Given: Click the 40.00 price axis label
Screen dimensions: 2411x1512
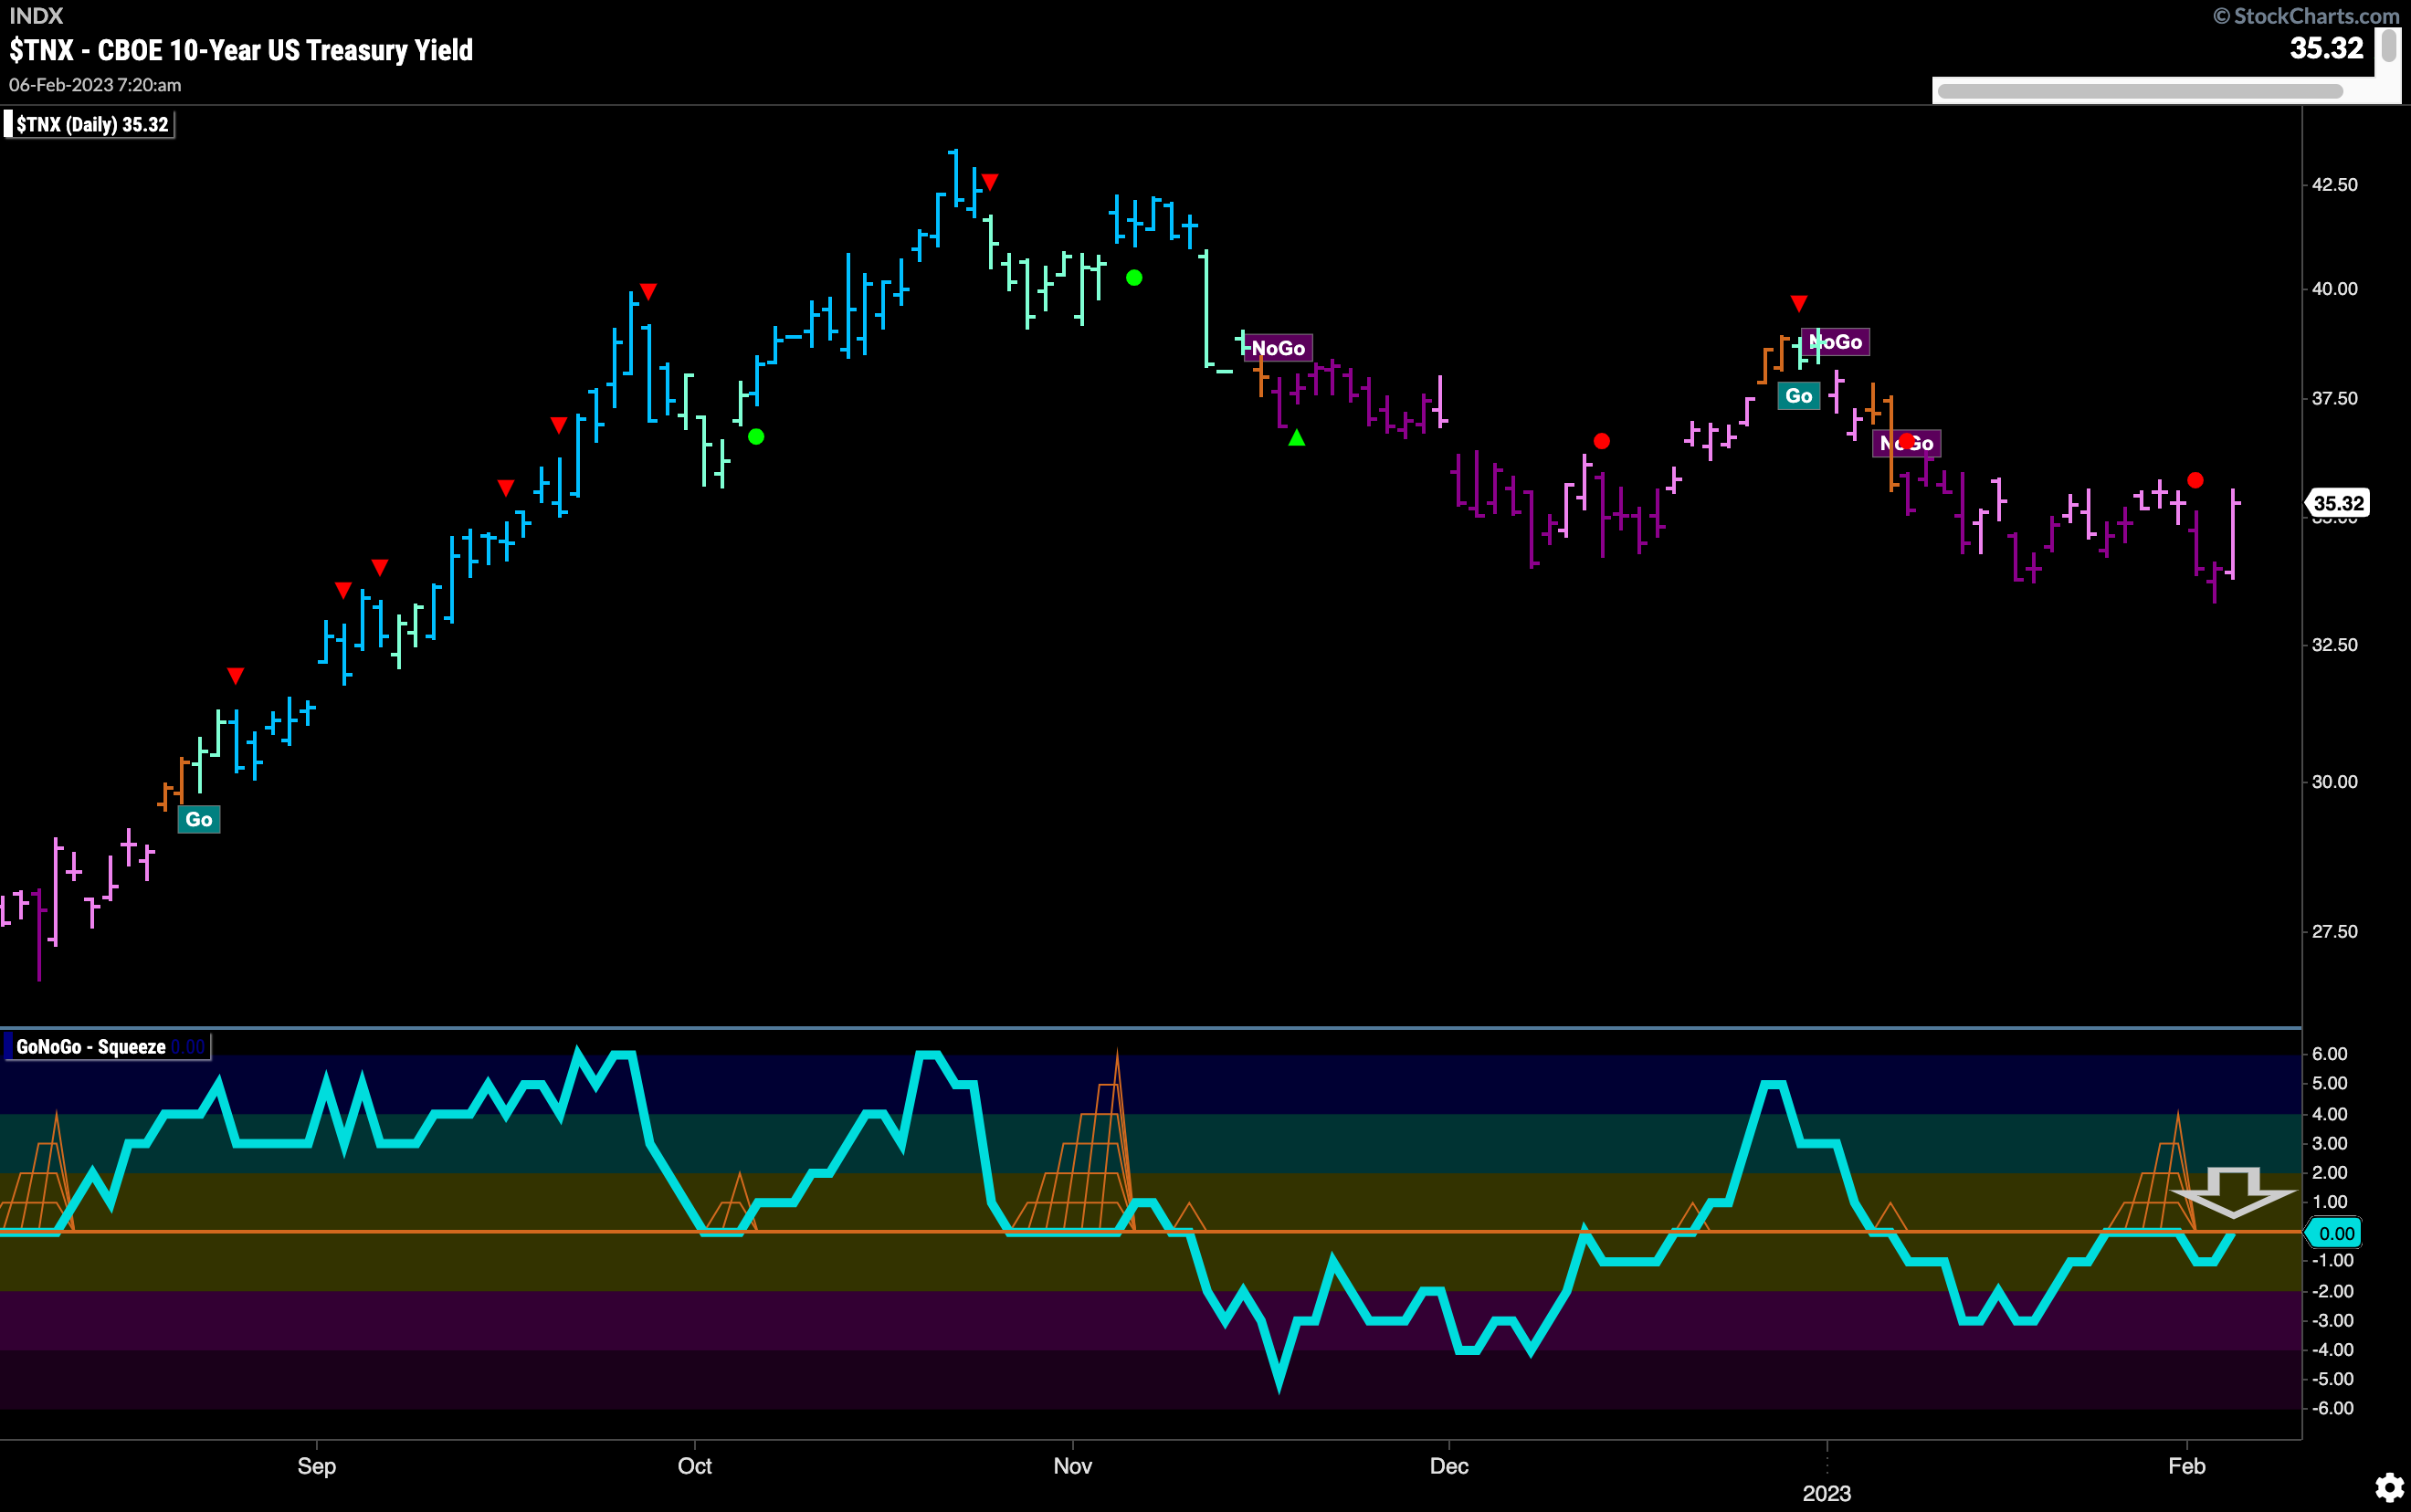Looking at the screenshot, I should coord(2335,289).
